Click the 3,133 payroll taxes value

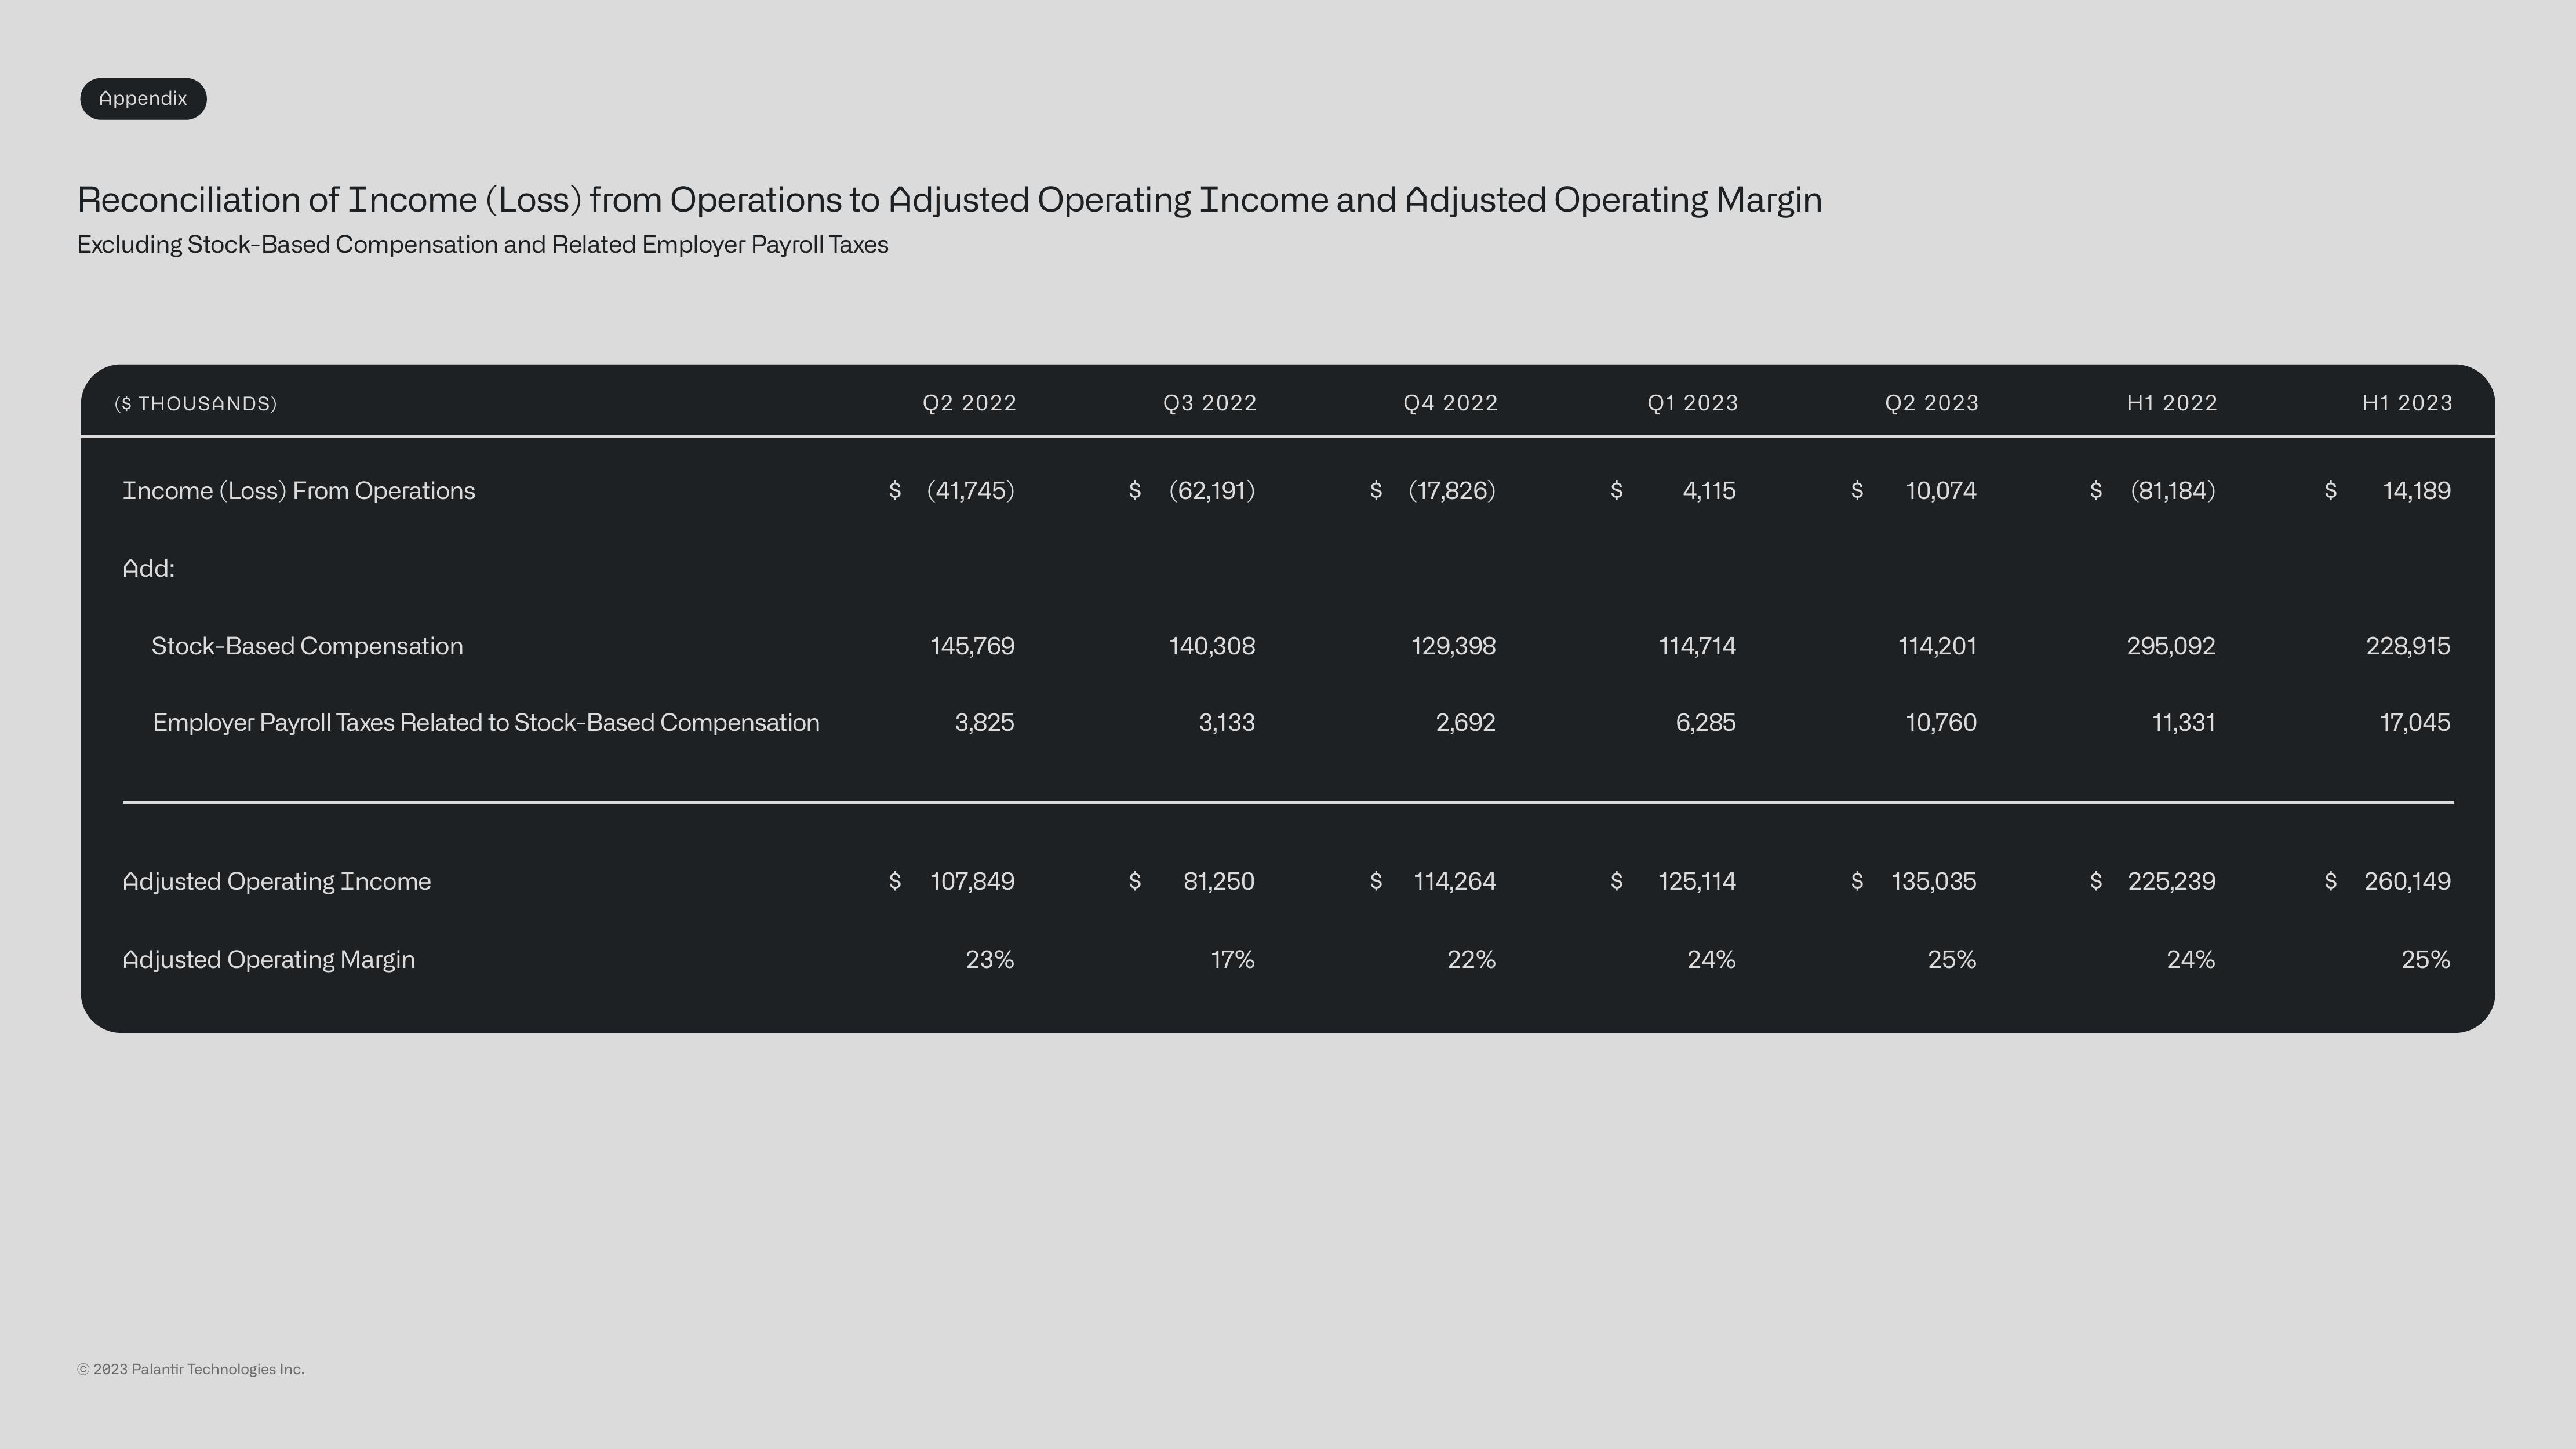tap(1227, 723)
